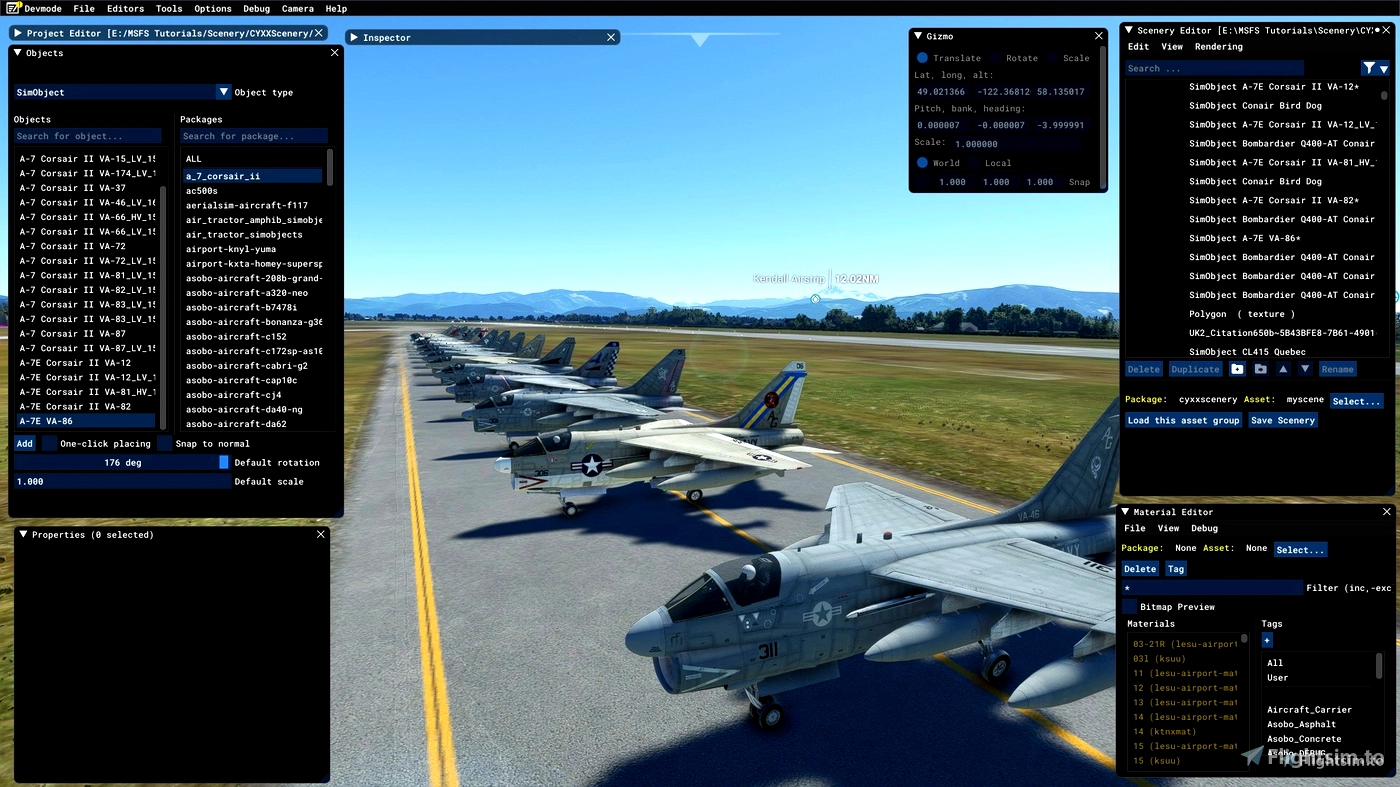
Task: Enable One-click placing checkbox
Action: 47,443
